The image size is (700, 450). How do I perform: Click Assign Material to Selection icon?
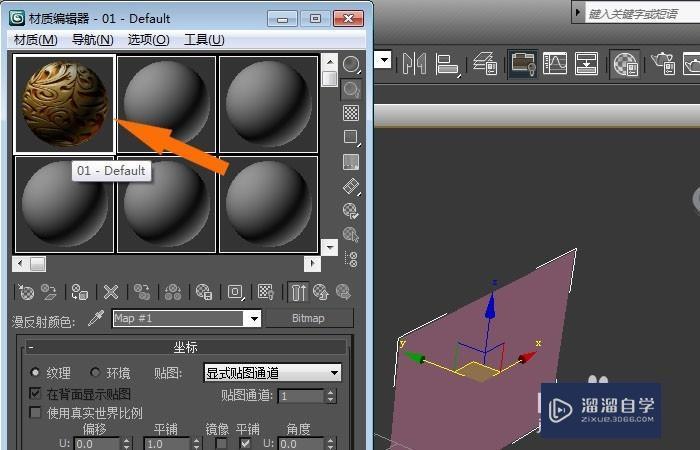pyautogui.click(x=80, y=292)
